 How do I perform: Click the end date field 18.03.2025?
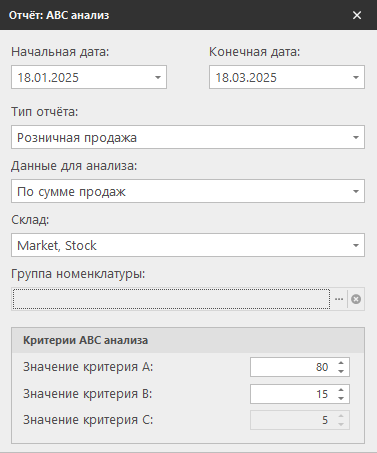pos(287,77)
